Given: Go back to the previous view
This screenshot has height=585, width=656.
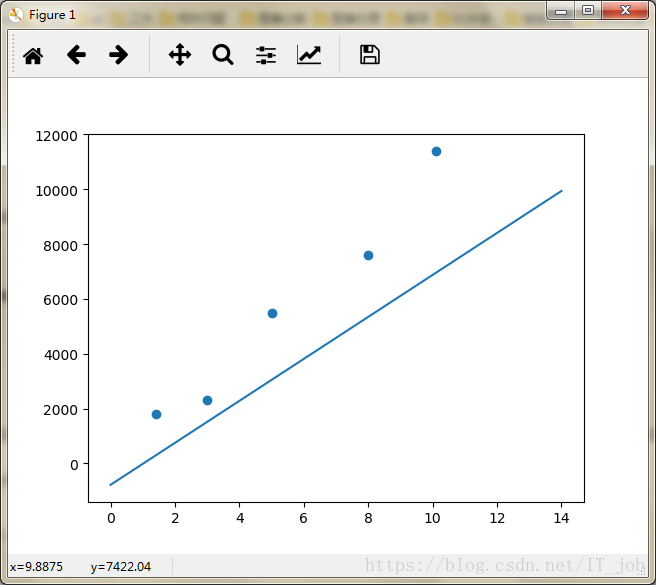Looking at the screenshot, I should point(76,55).
